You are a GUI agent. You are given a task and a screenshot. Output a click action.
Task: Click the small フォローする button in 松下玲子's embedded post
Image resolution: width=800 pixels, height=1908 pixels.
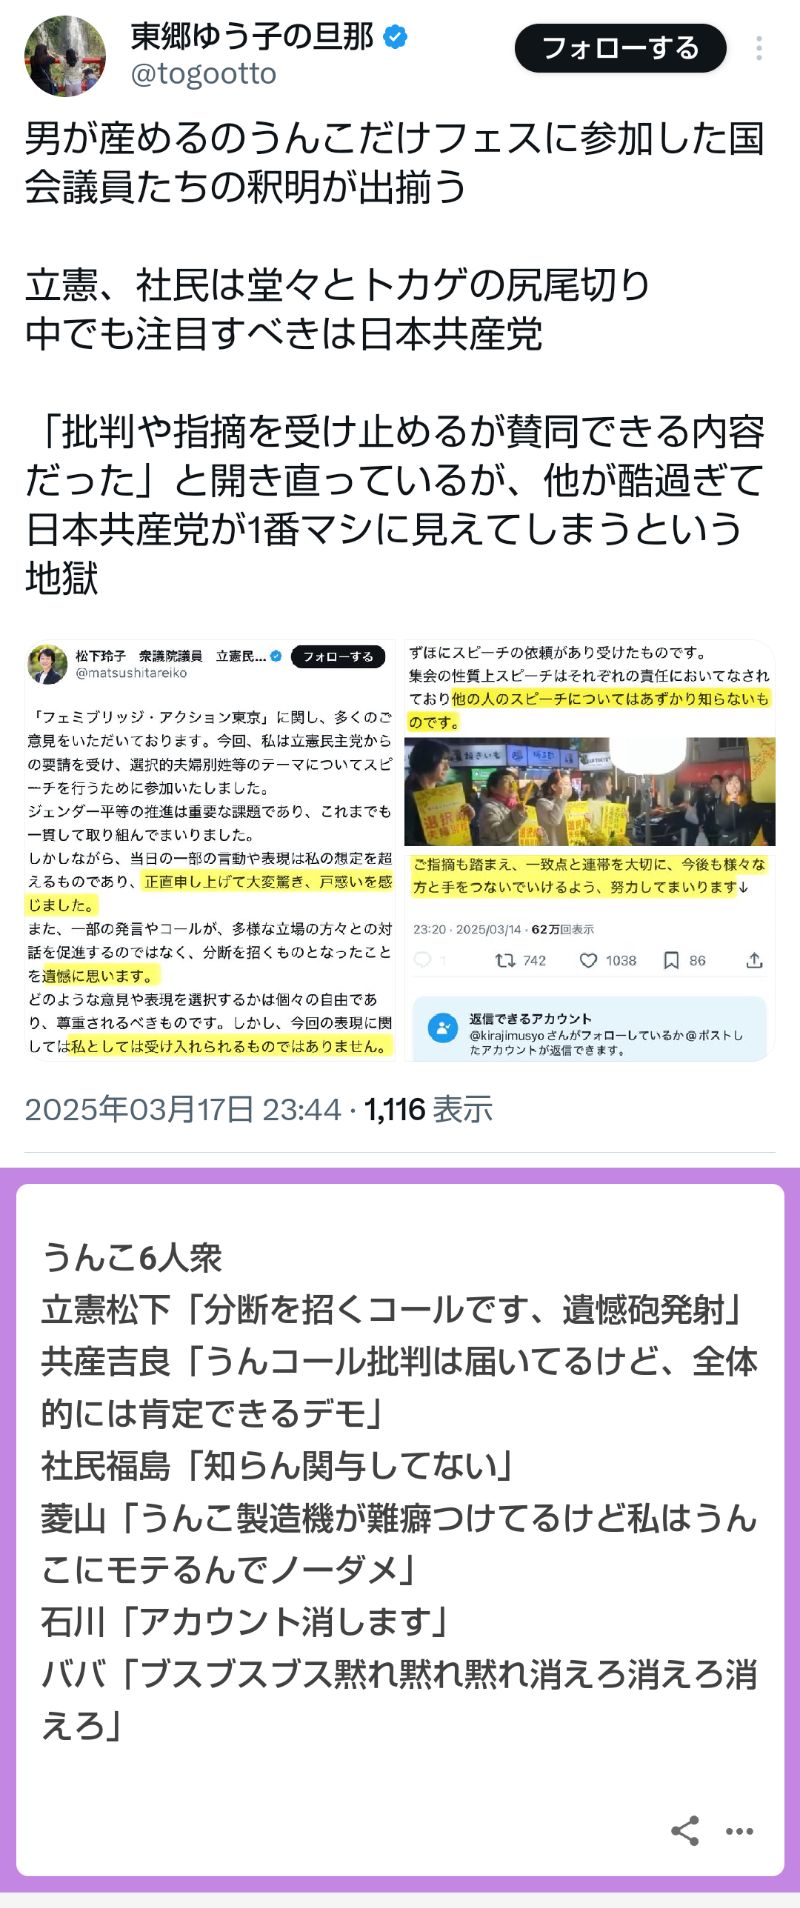(338, 657)
